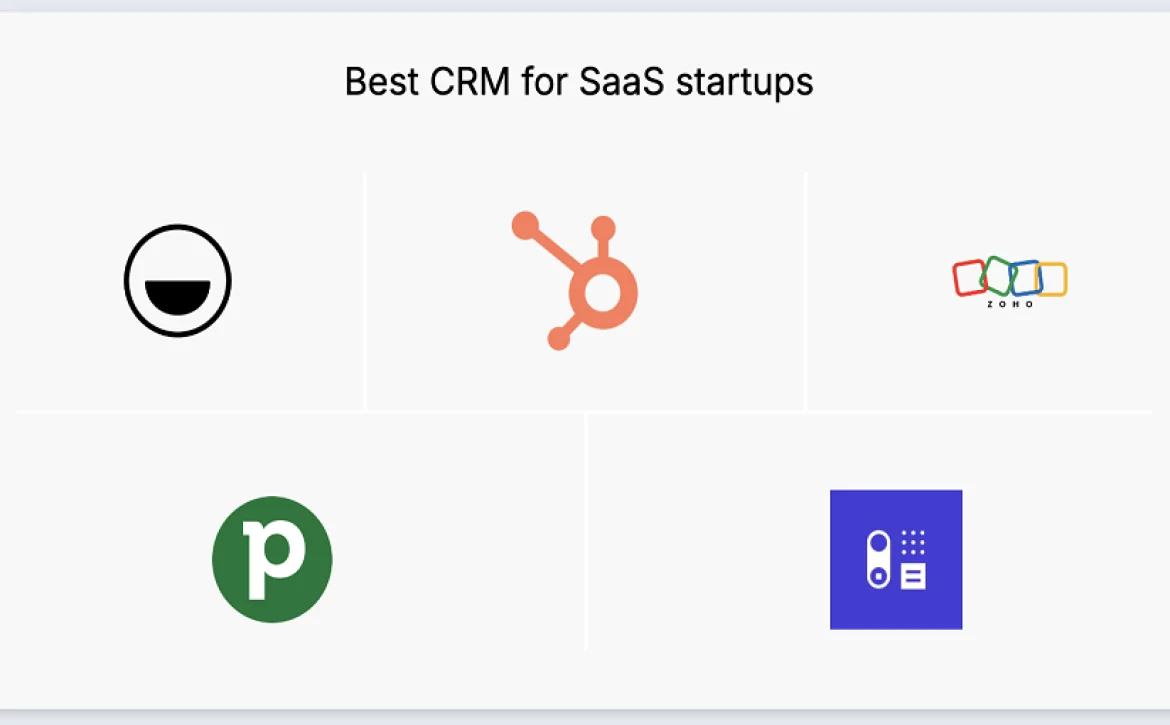Screen dimensions: 1170x725
Task: Click the HubSpot sprocket's small bottom node
Action: pos(559,338)
